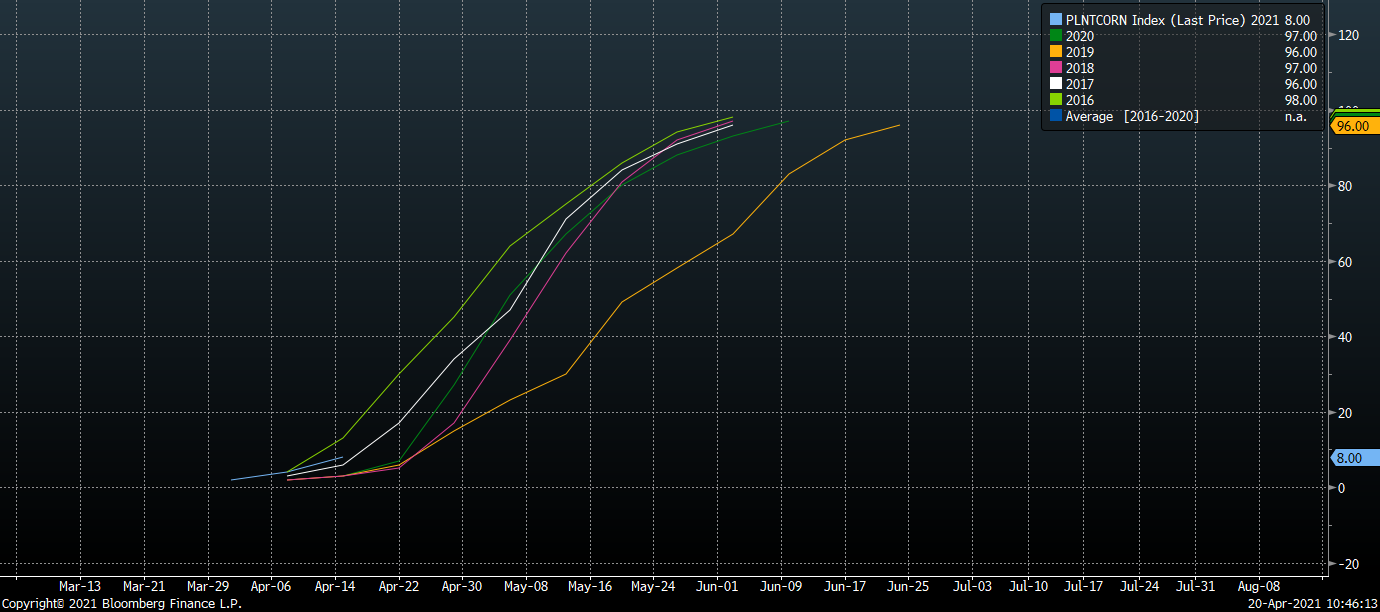Click the 20-Apr-2021 10:46:13 timestamp
Viewport: 1380px width, 612px height.
(1313, 604)
